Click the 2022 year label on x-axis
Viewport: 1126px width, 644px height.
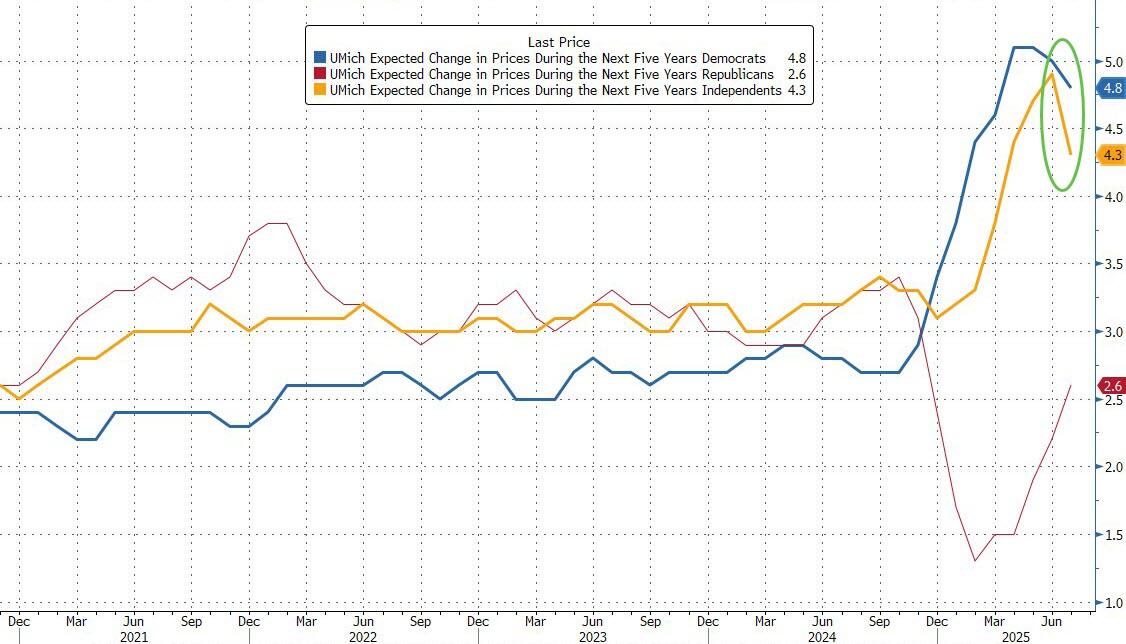(x=362, y=635)
